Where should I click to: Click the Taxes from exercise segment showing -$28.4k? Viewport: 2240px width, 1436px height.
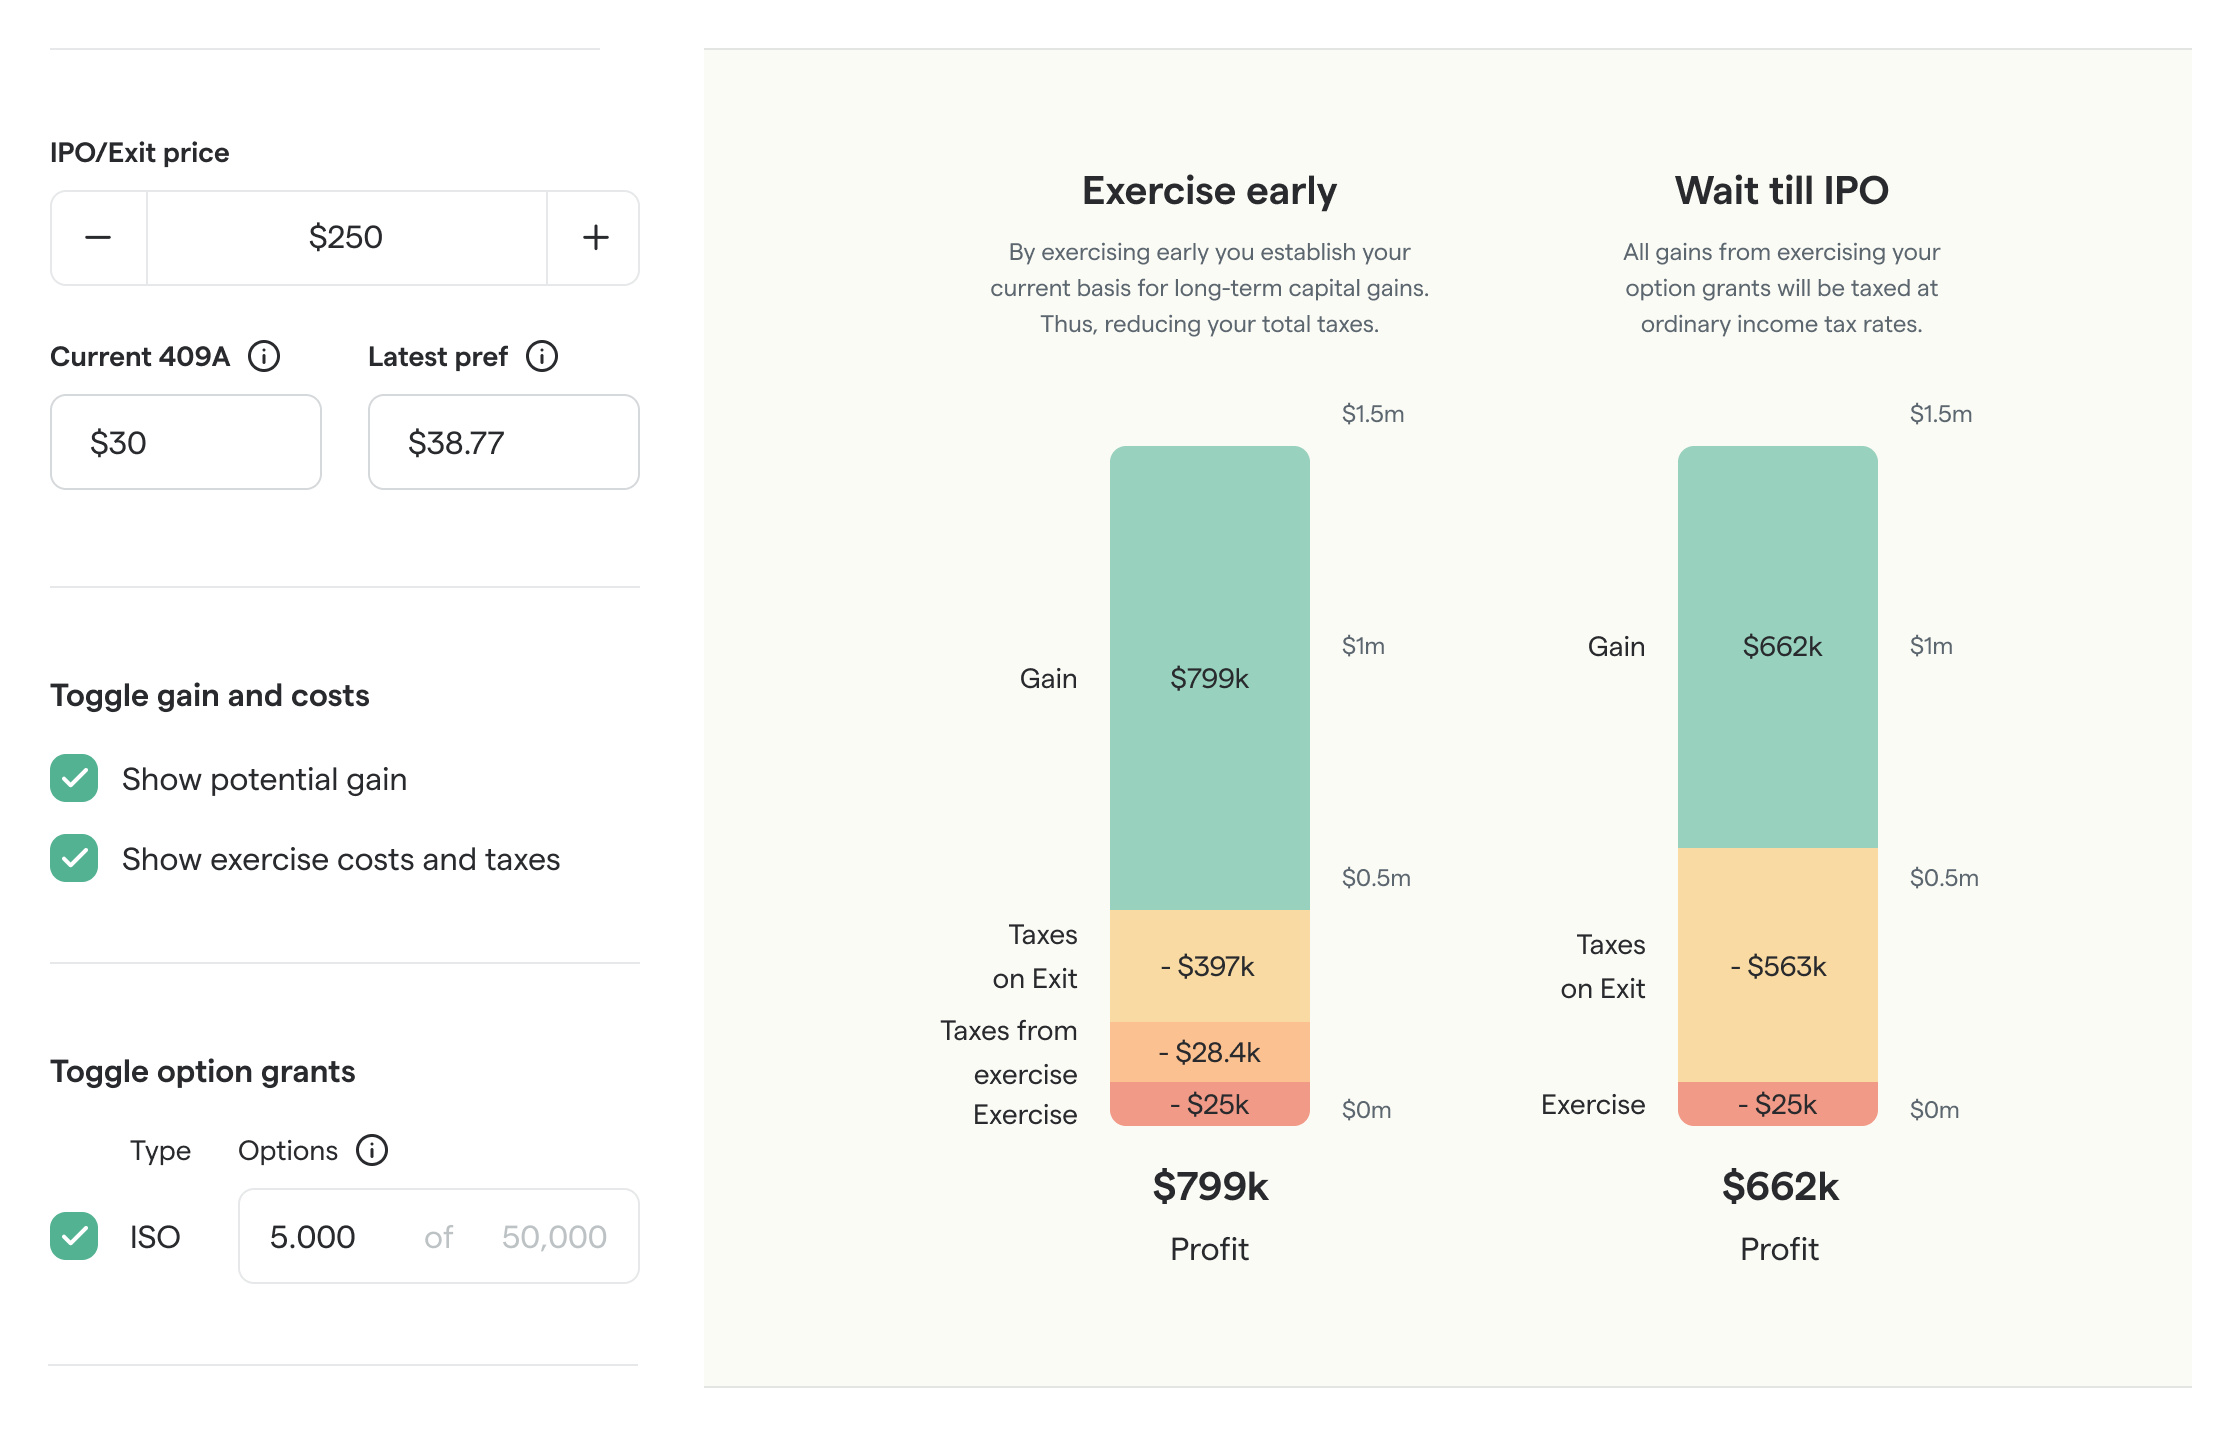(1209, 1052)
